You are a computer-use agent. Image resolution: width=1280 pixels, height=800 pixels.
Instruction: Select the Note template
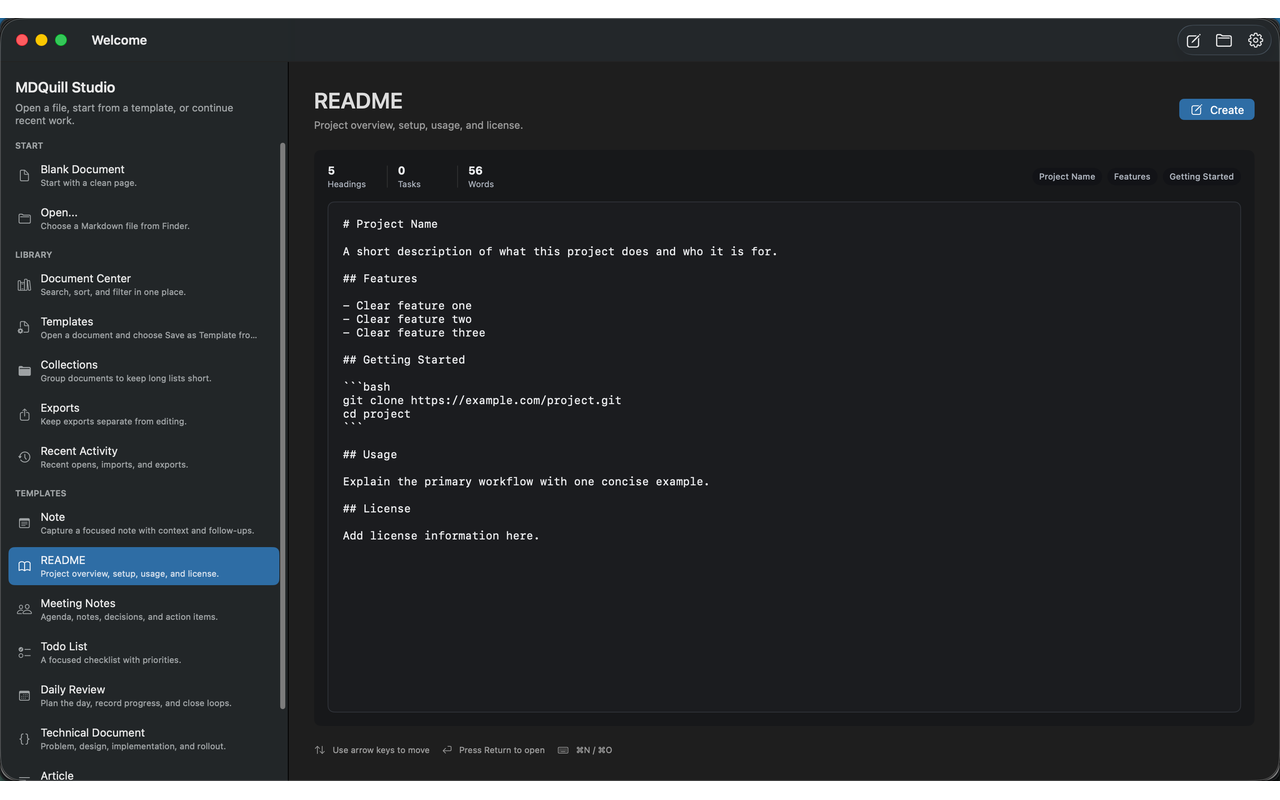[144, 523]
